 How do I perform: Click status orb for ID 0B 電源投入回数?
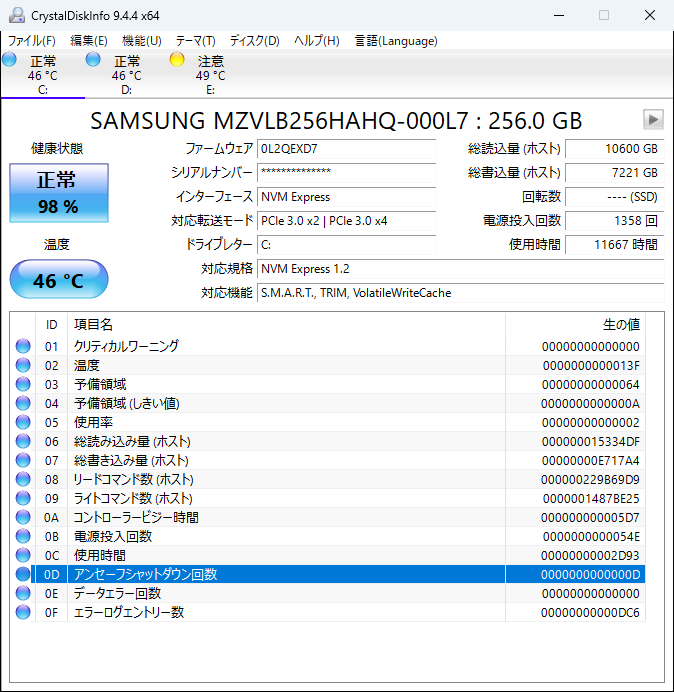point(23,536)
